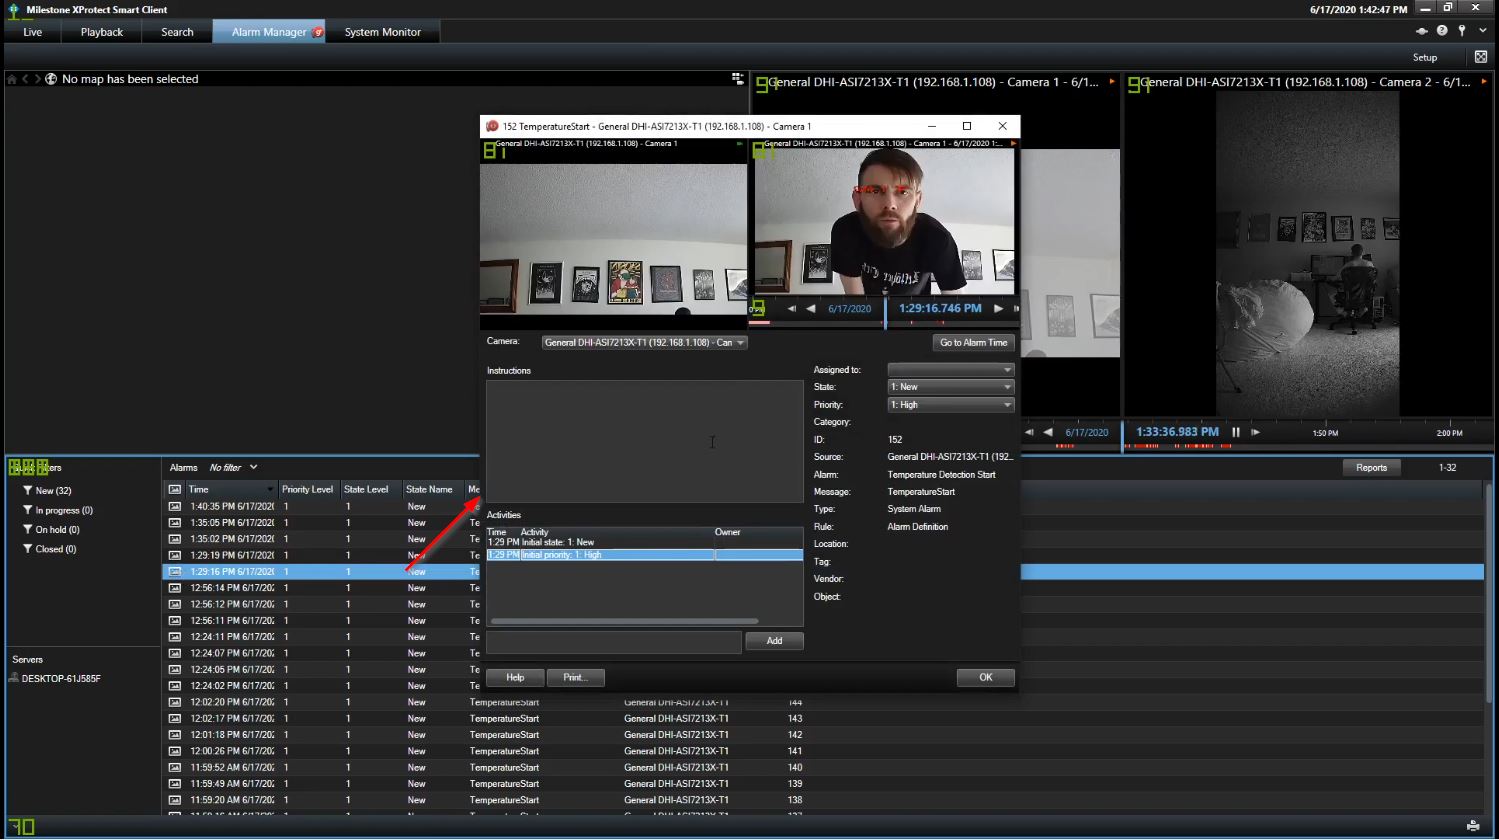Click the New (32) filter funnel icon
Viewport: 1499px width, 840px height.
(28, 491)
